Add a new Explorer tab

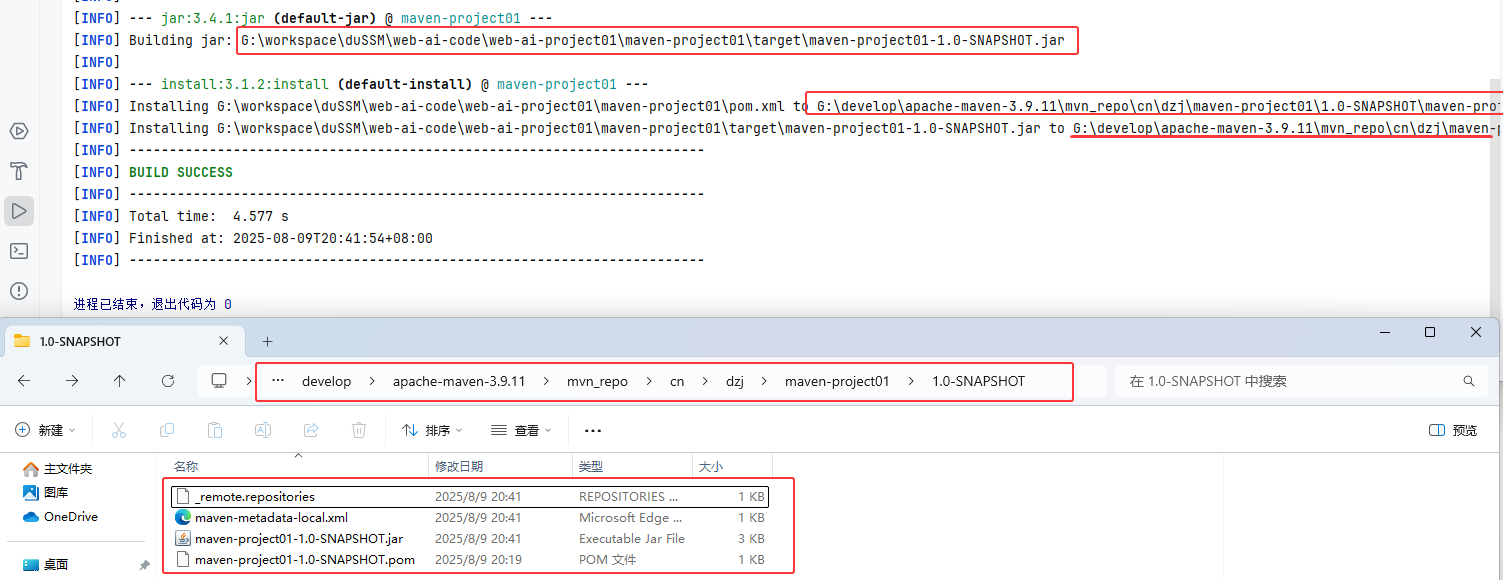(x=267, y=341)
